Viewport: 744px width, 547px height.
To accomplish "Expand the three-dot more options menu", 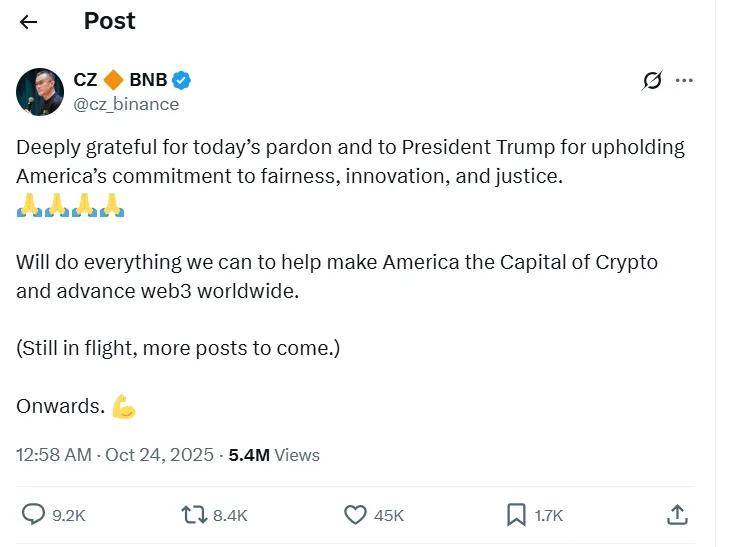I will 684,81.
